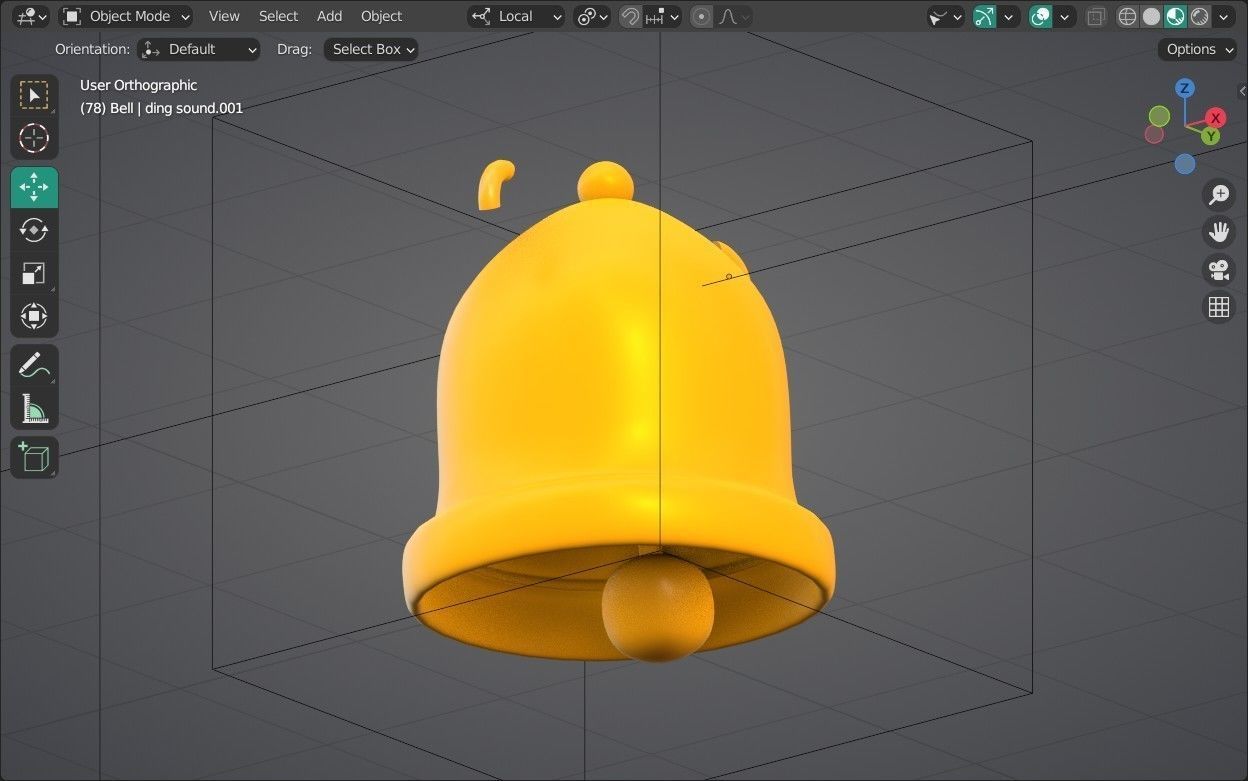Switch to wireframe viewport shading
The width and height of the screenshot is (1248, 781).
pyautogui.click(x=1128, y=16)
